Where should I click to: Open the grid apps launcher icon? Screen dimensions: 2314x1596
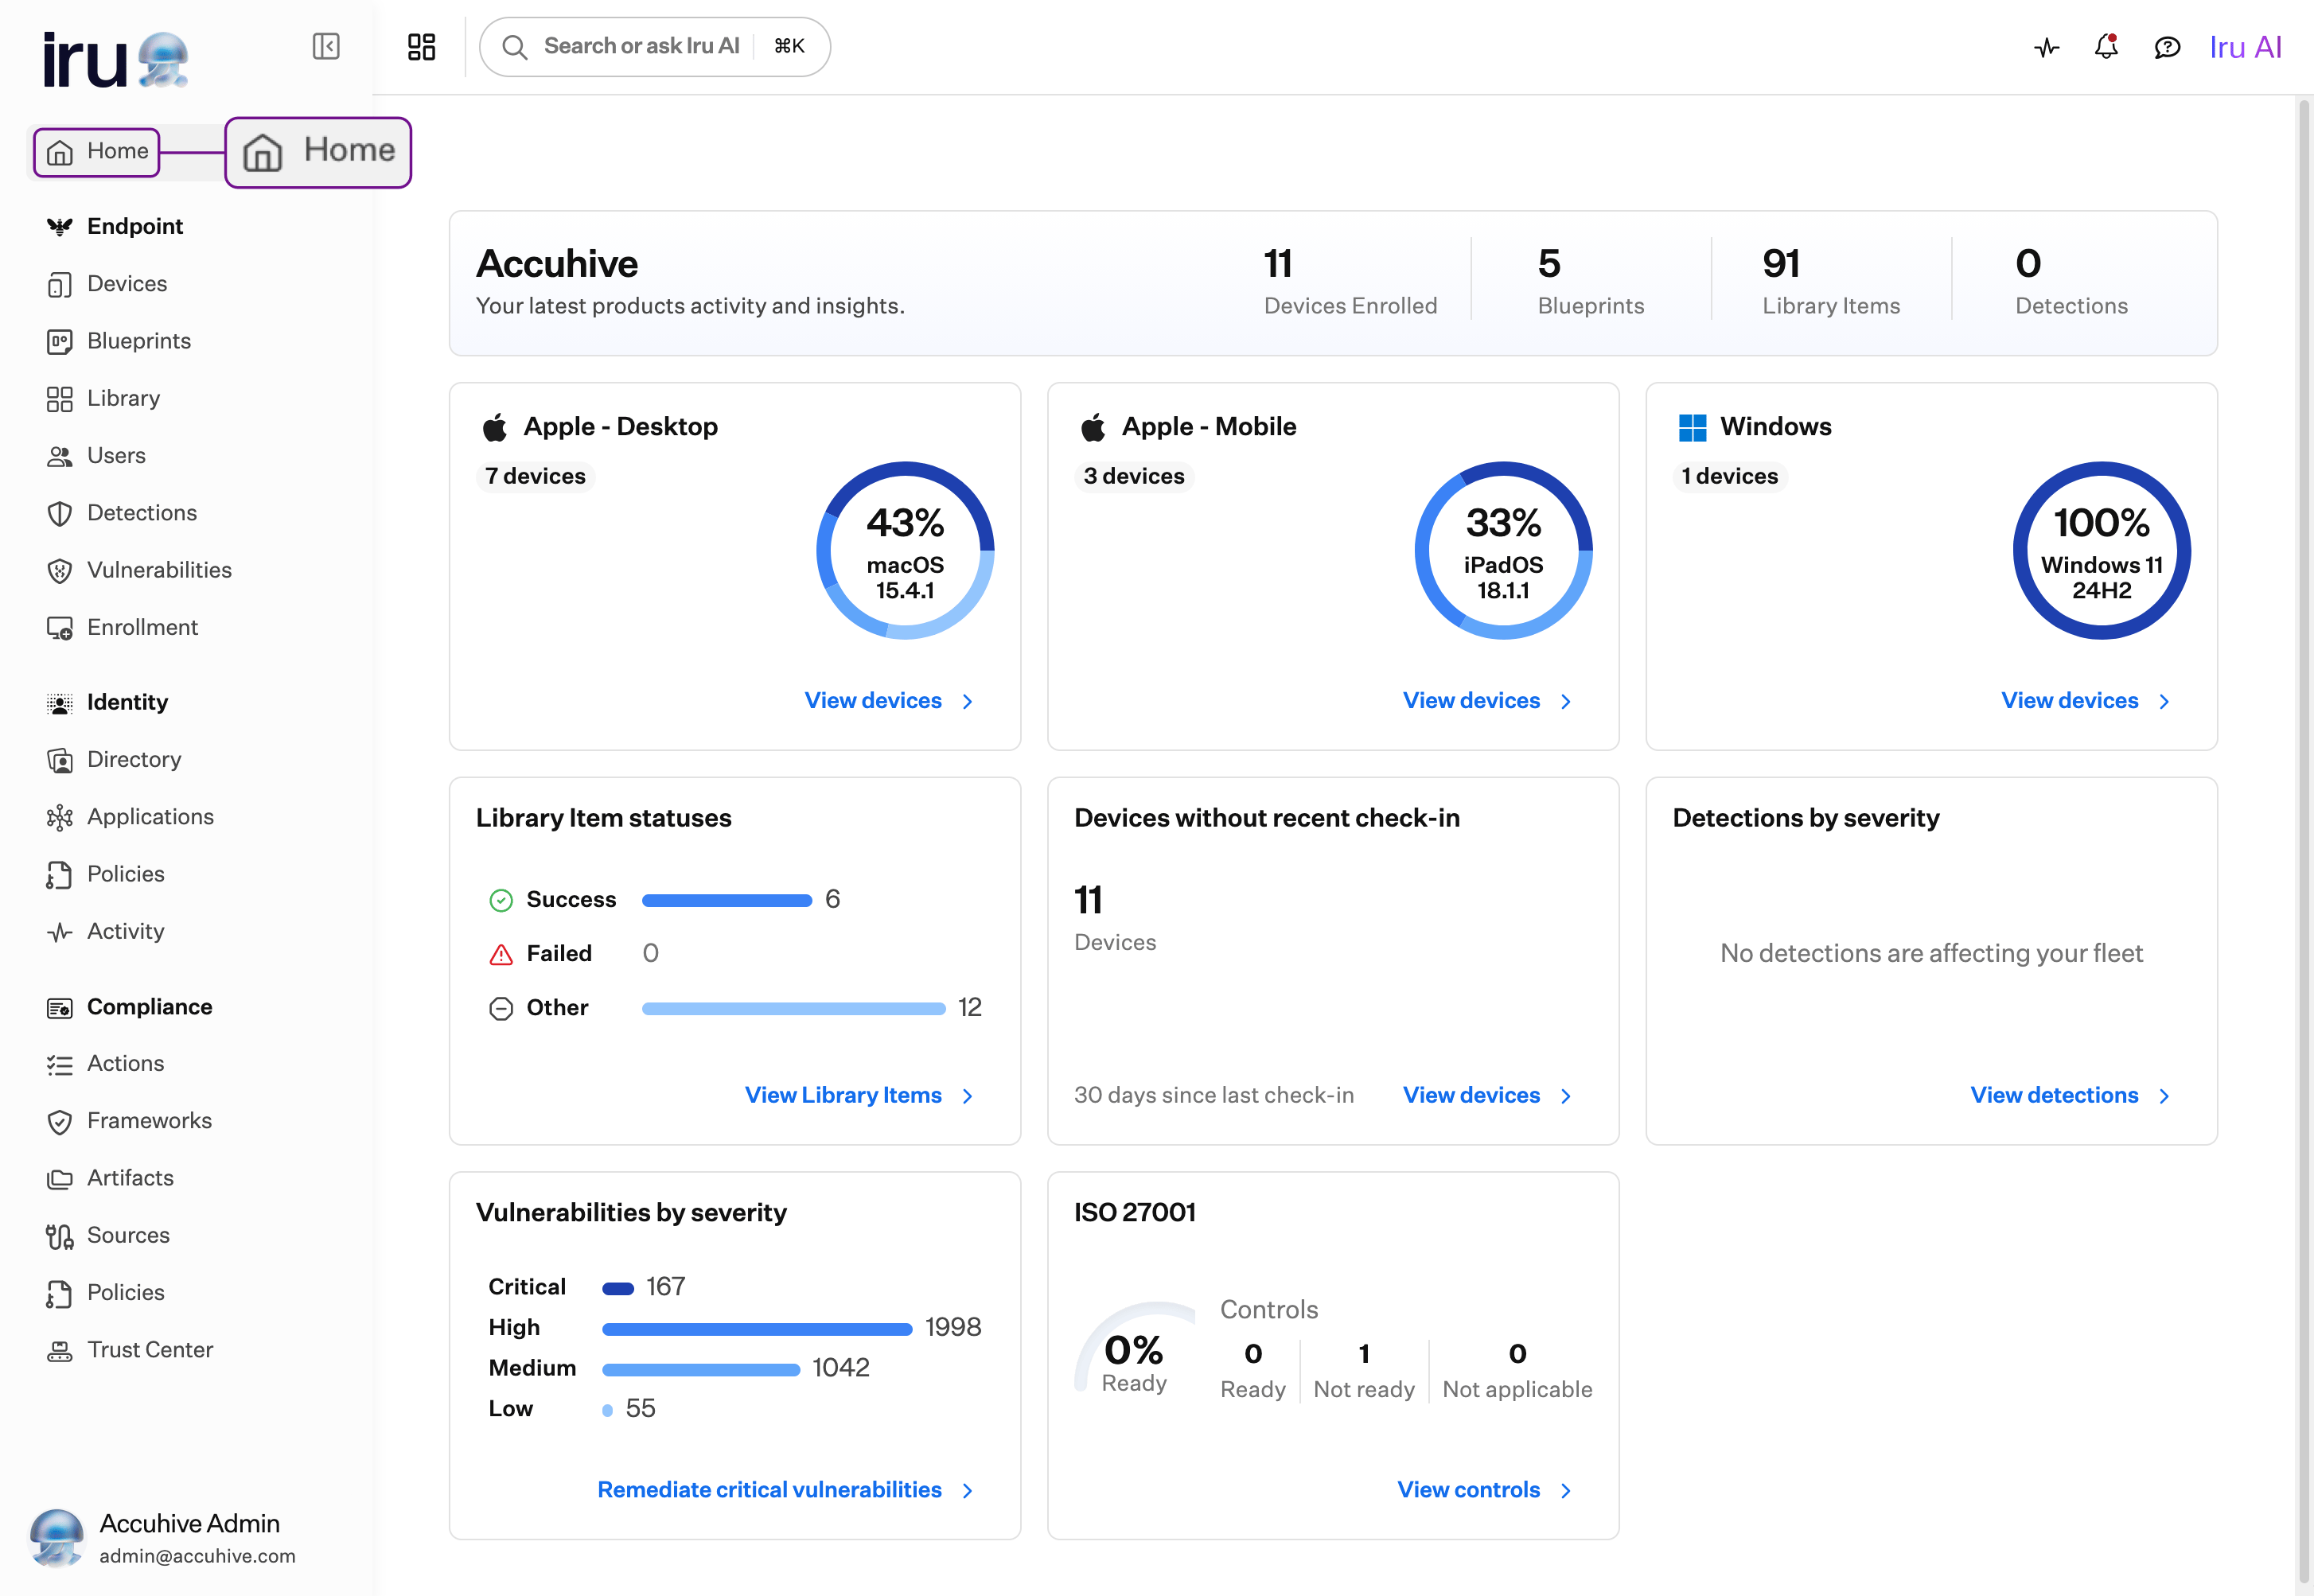click(421, 46)
